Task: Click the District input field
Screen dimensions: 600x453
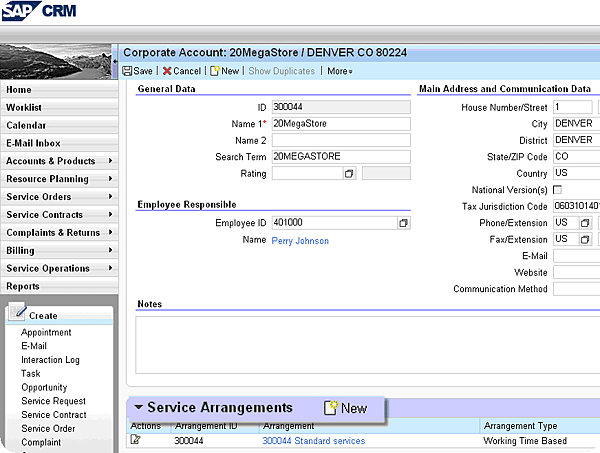Action: tap(577, 140)
